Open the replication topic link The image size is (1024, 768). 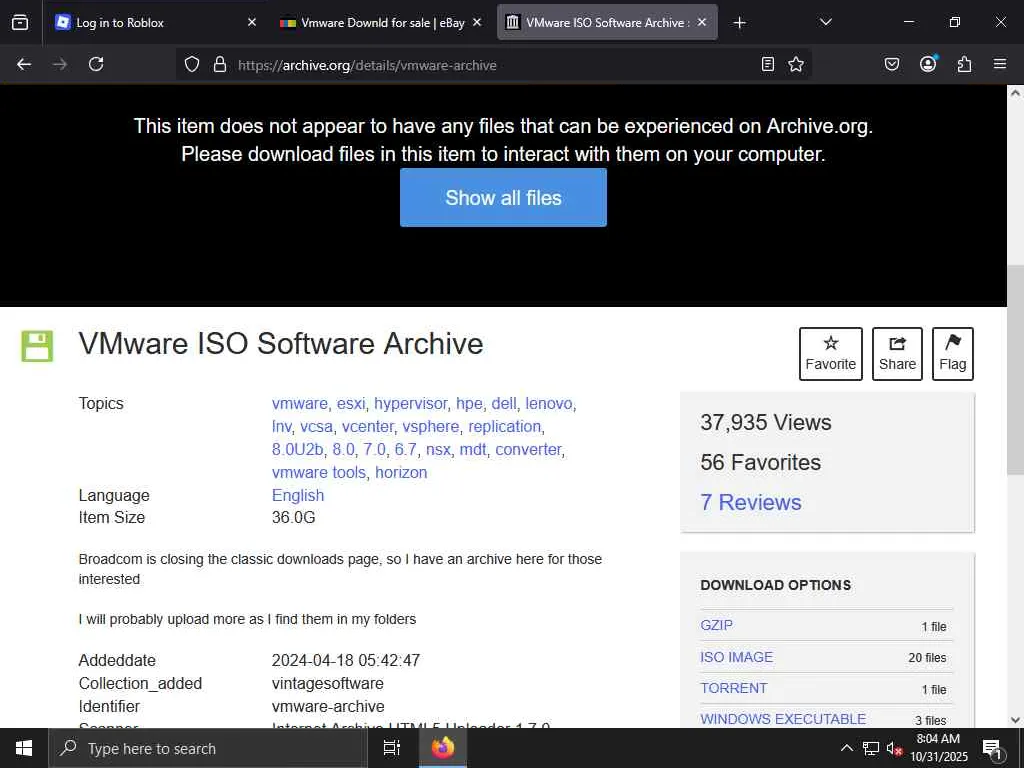coord(505,426)
